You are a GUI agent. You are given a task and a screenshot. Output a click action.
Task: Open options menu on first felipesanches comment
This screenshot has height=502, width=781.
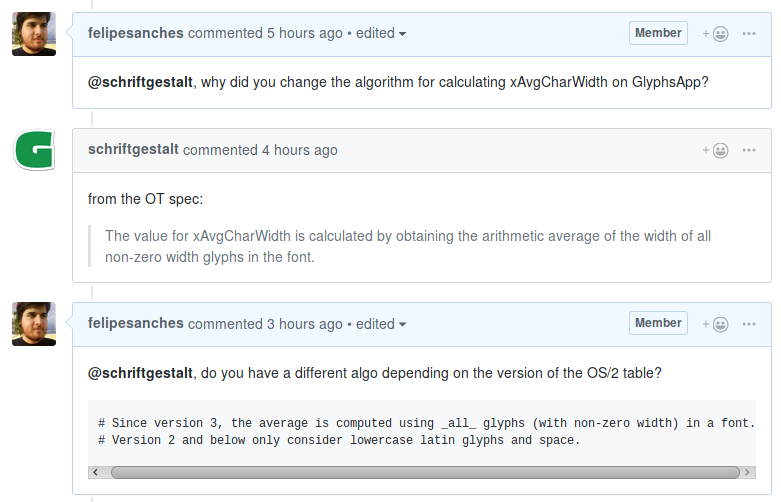click(749, 33)
